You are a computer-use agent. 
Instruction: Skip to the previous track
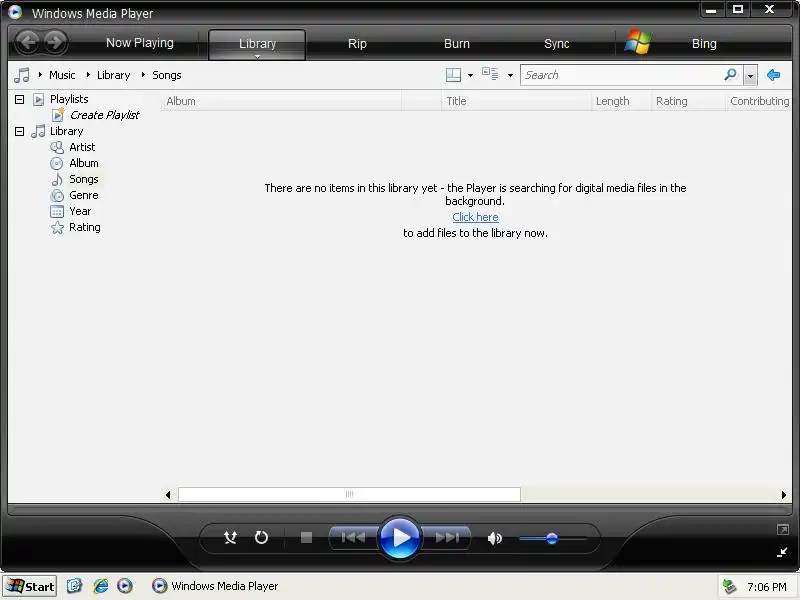(353, 537)
